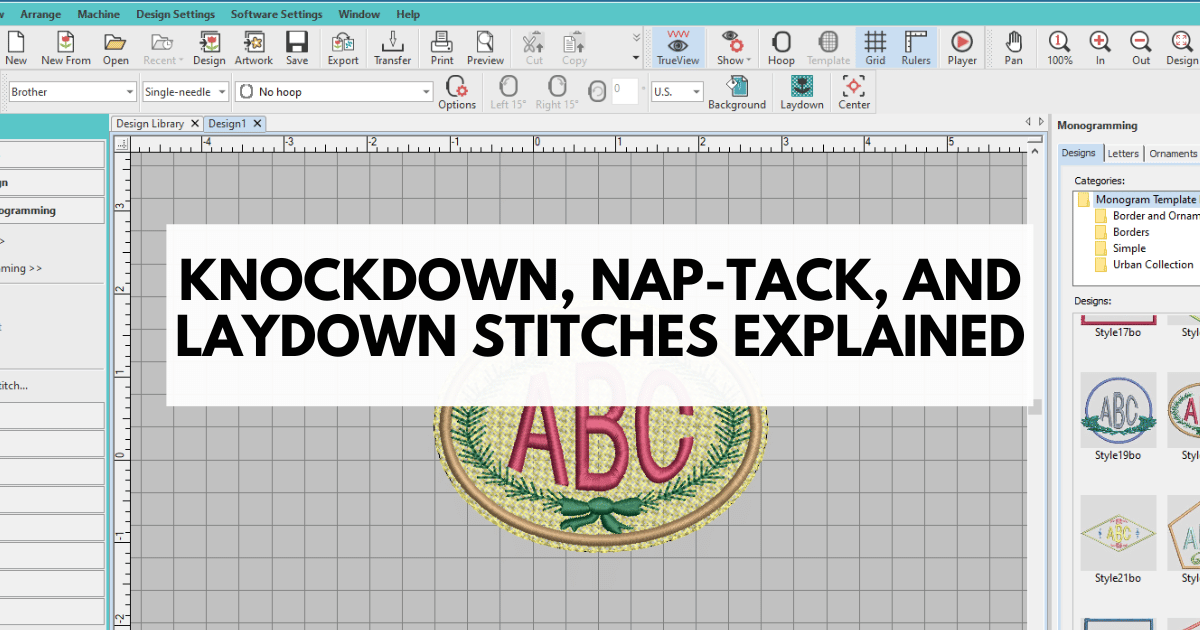Zoom to 100% view

1059,47
